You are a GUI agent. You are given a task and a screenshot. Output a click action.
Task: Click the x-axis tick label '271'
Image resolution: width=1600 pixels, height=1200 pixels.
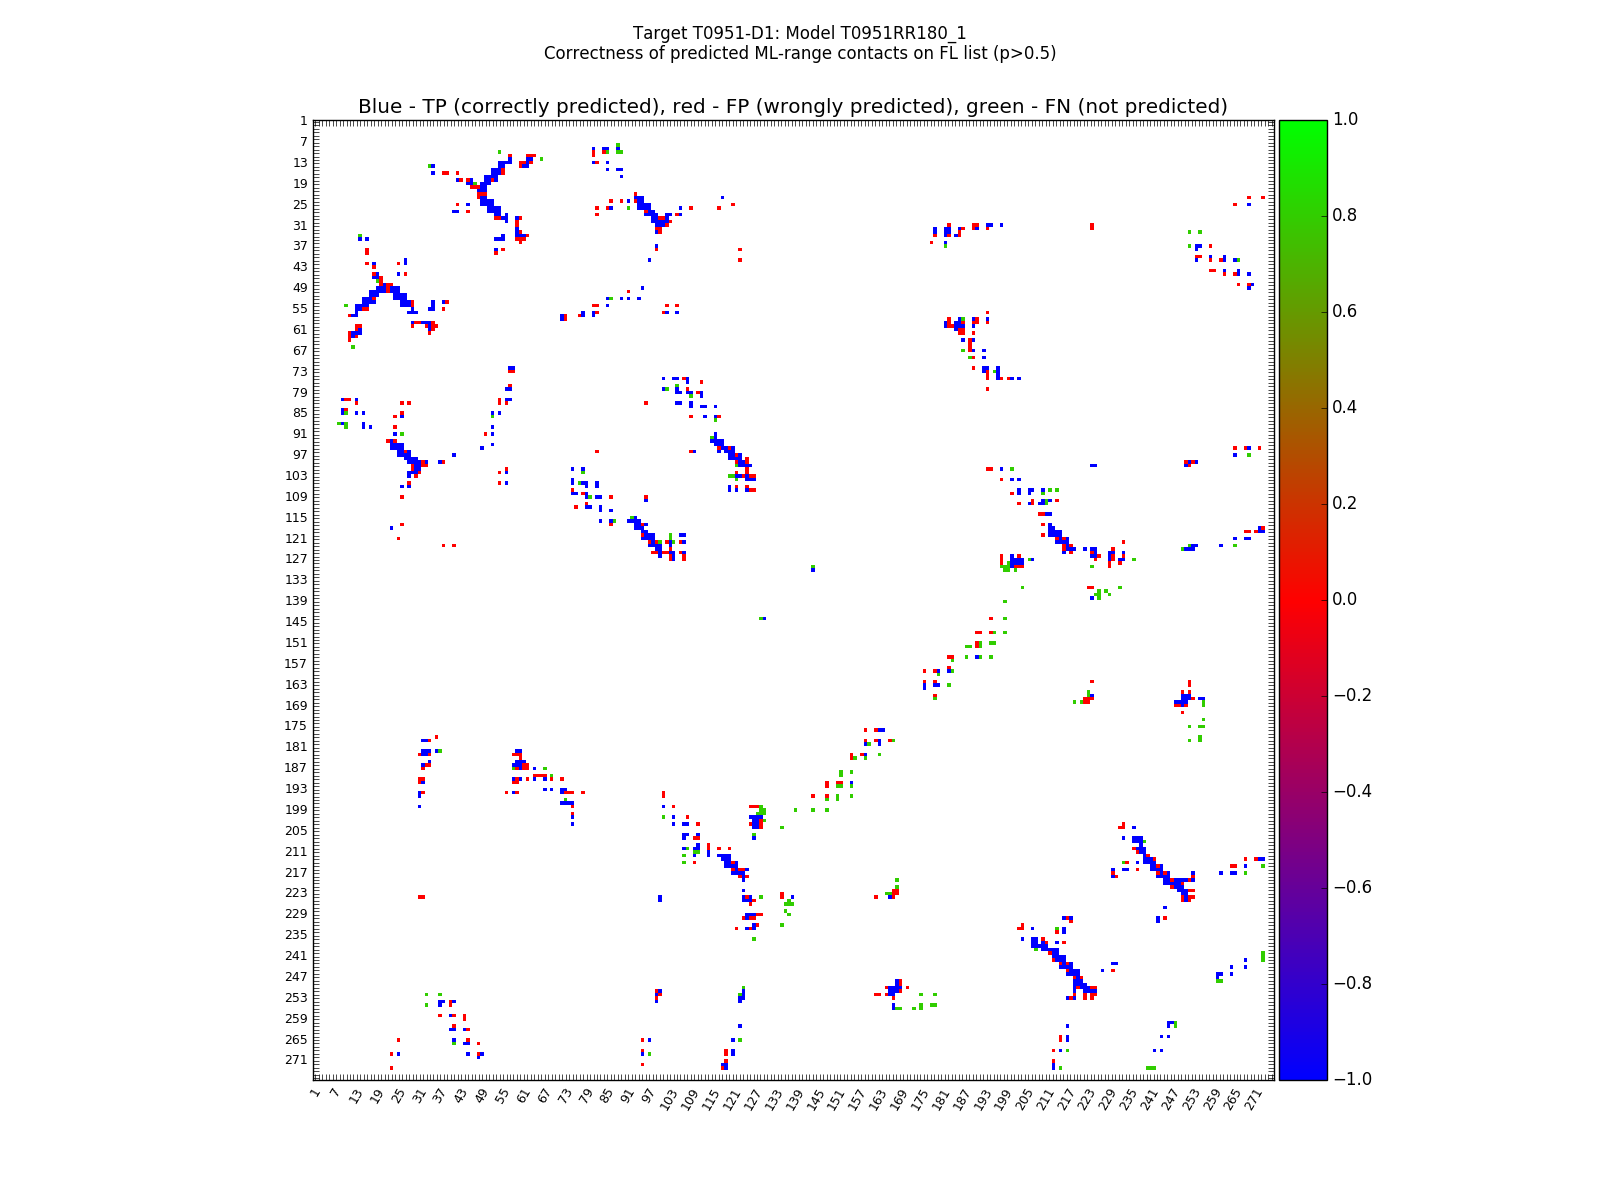tap(1253, 1100)
